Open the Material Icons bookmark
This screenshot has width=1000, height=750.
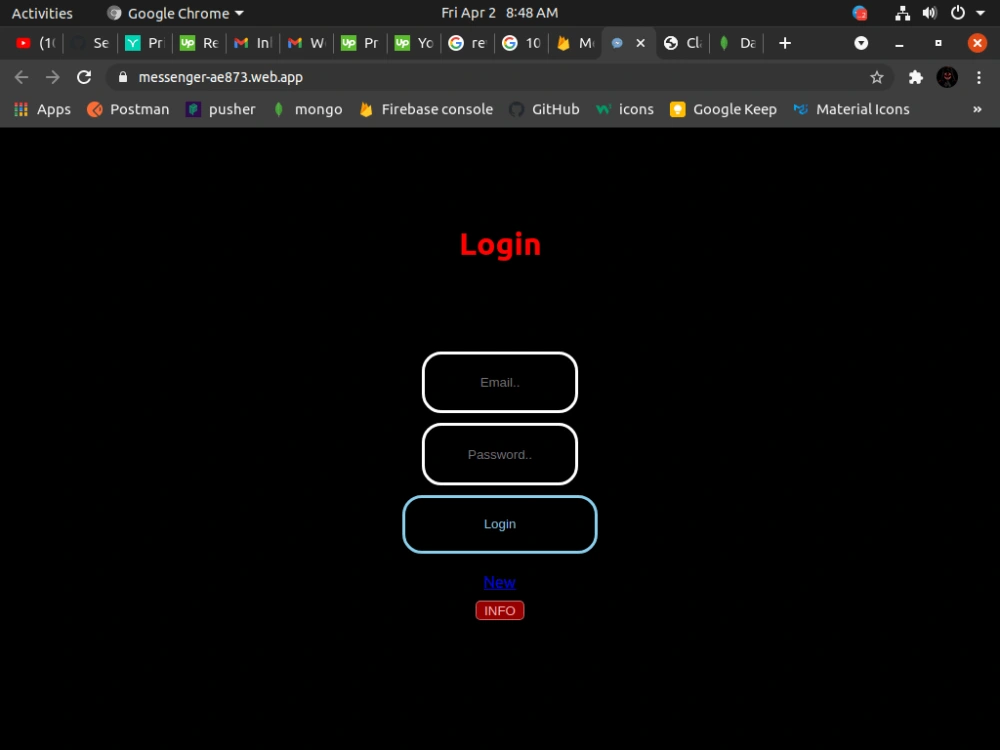click(x=851, y=109)
